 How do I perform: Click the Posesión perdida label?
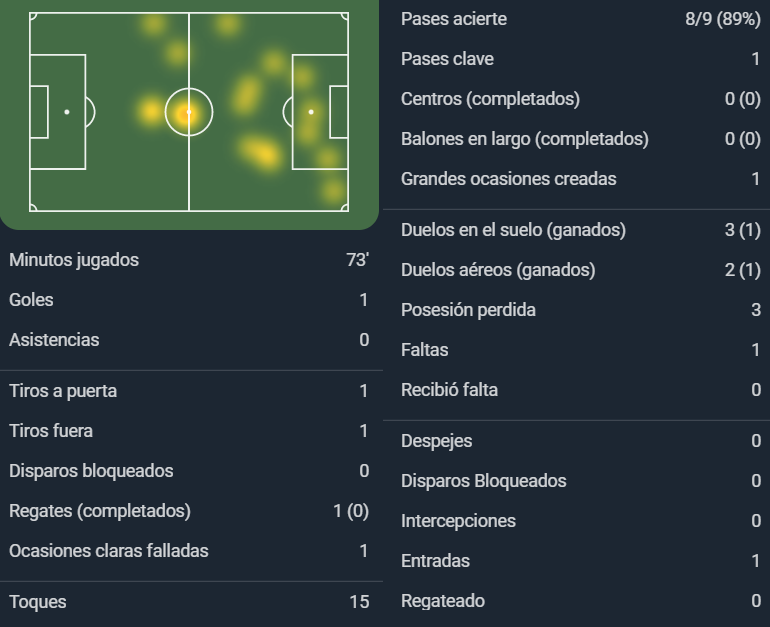pos(468,310)
